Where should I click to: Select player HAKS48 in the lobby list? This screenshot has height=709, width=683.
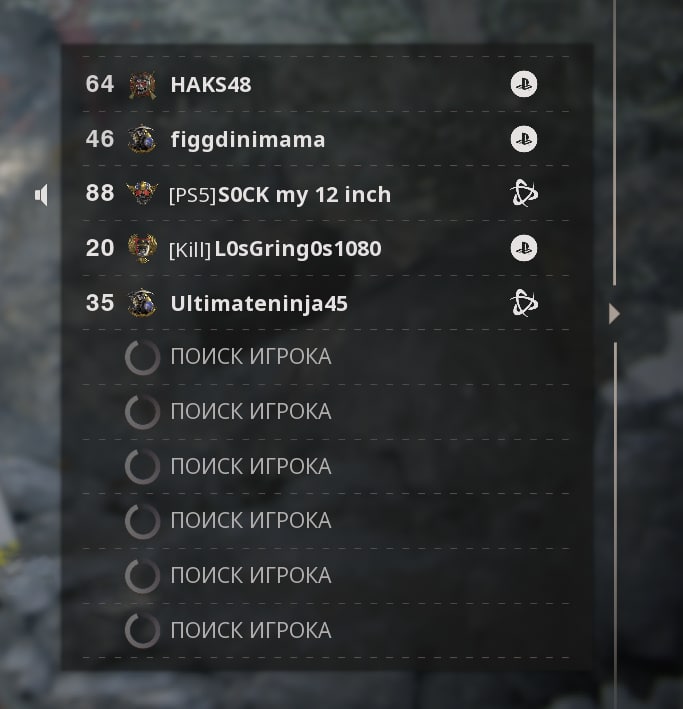coord(326,84)
